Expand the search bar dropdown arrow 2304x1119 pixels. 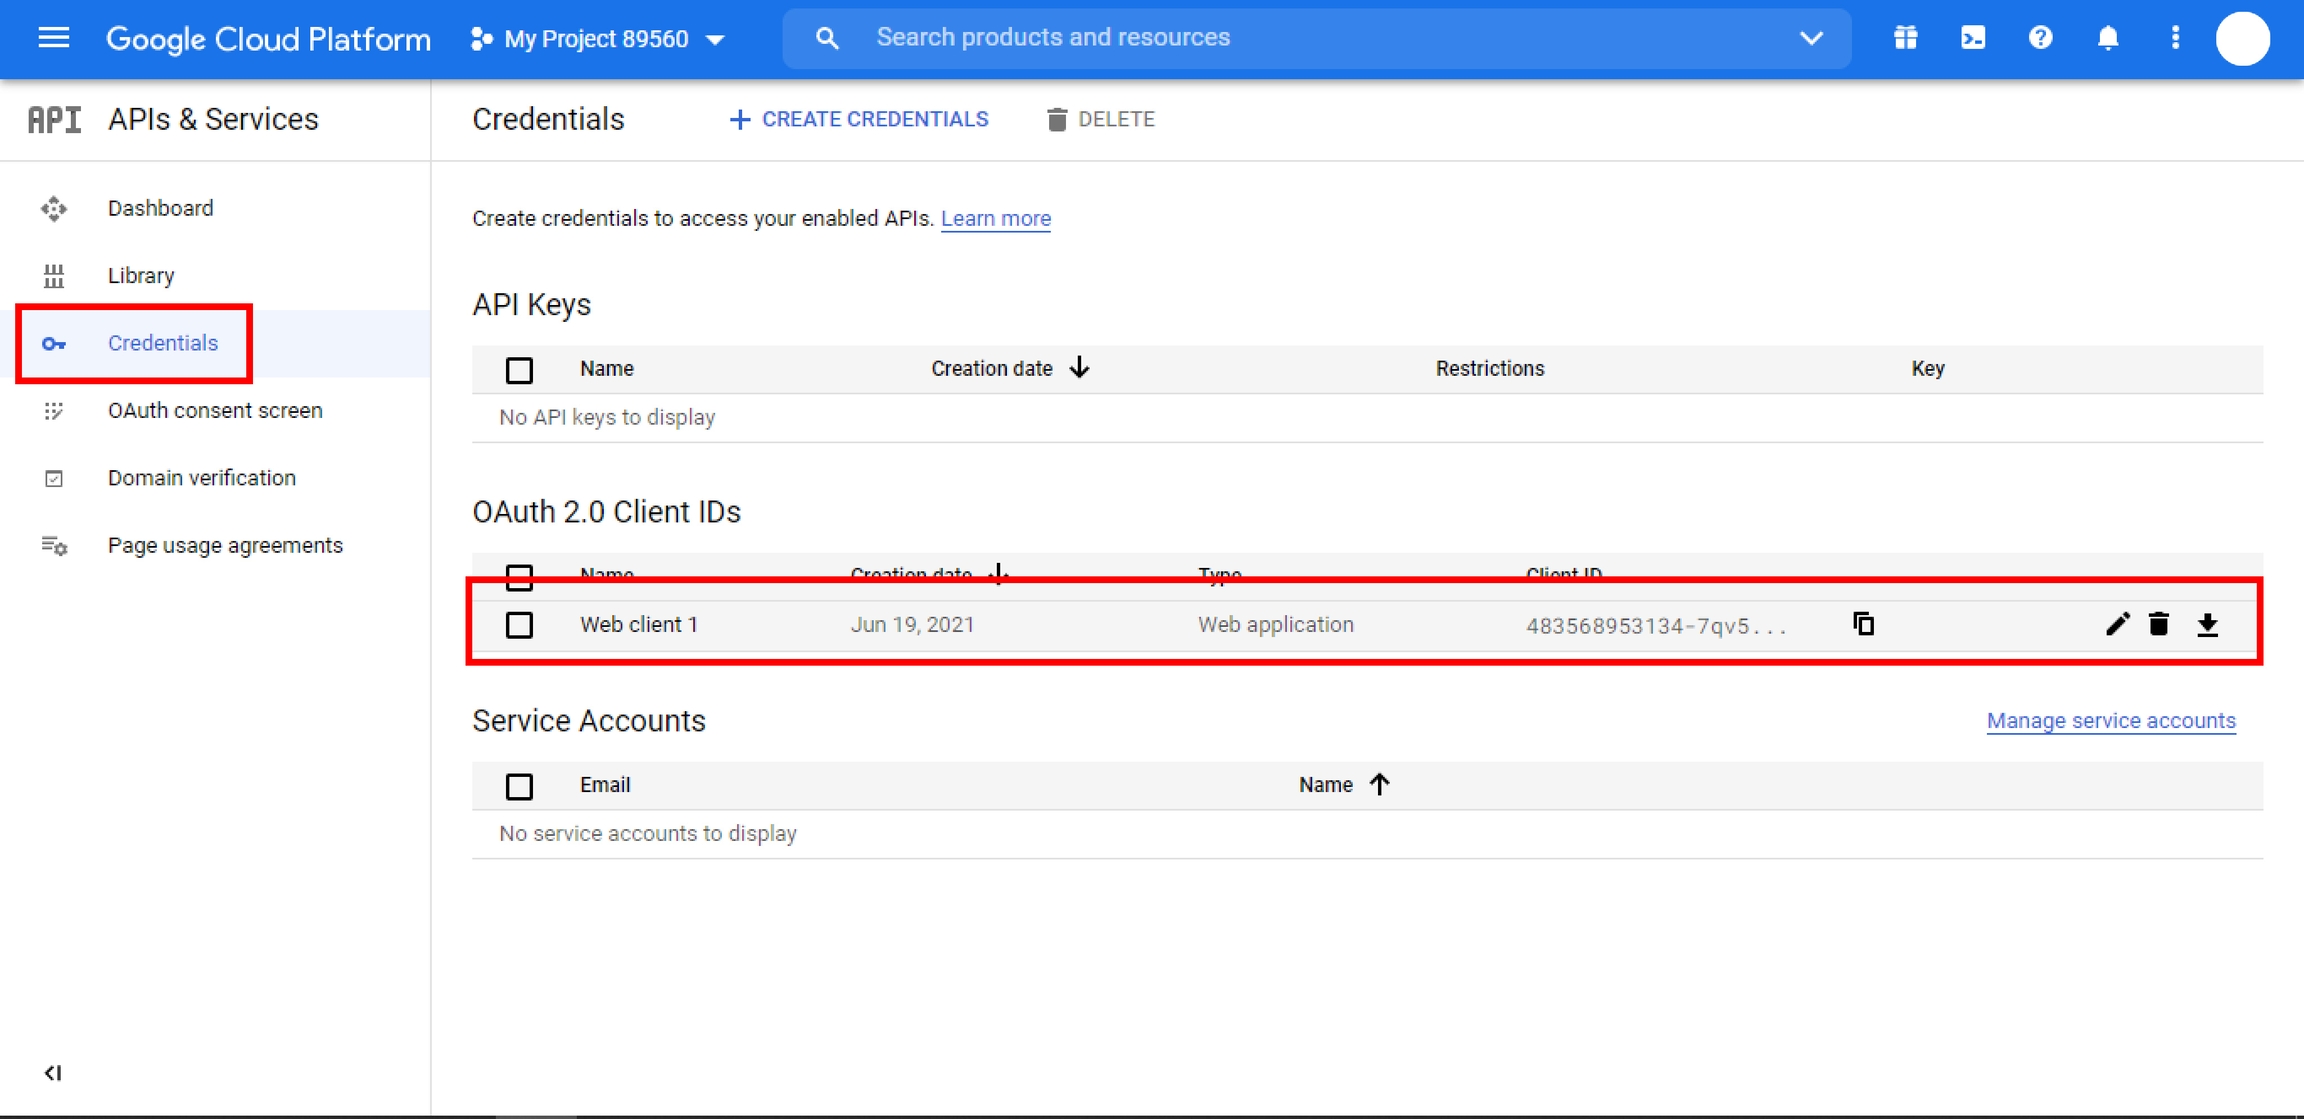(1811, 38)
